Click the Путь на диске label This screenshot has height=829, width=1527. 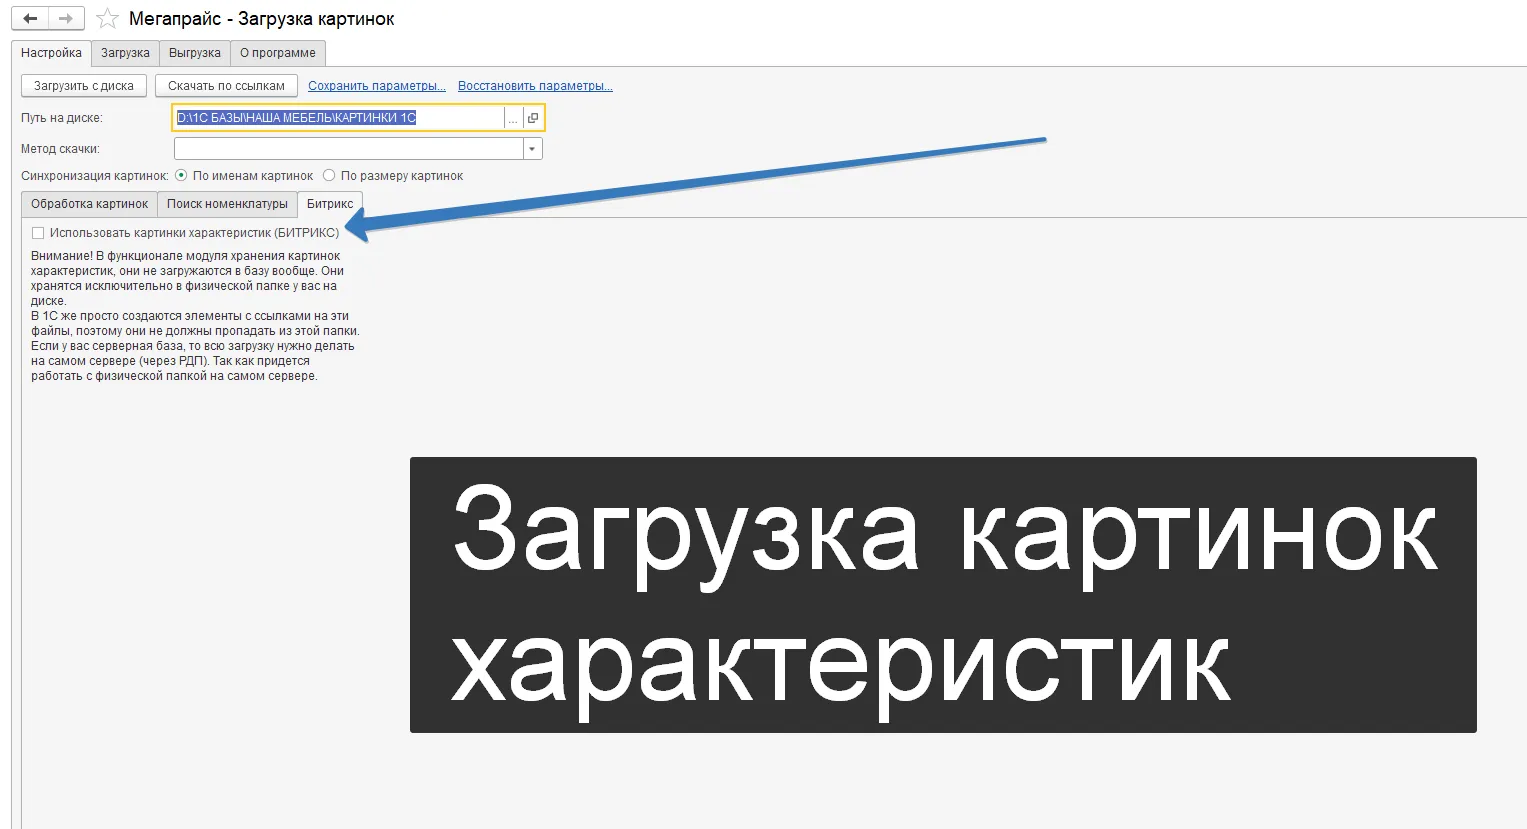point(62,118)
